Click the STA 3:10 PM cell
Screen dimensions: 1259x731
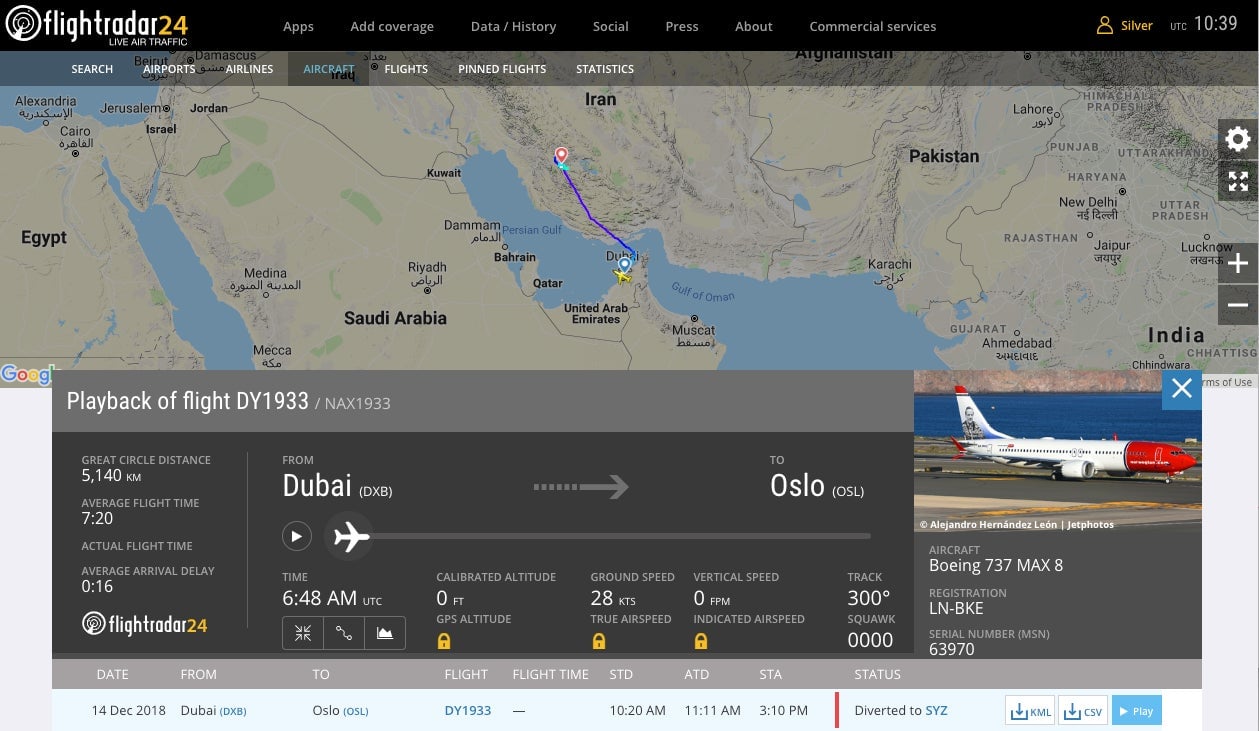click(x=784, y=711)
